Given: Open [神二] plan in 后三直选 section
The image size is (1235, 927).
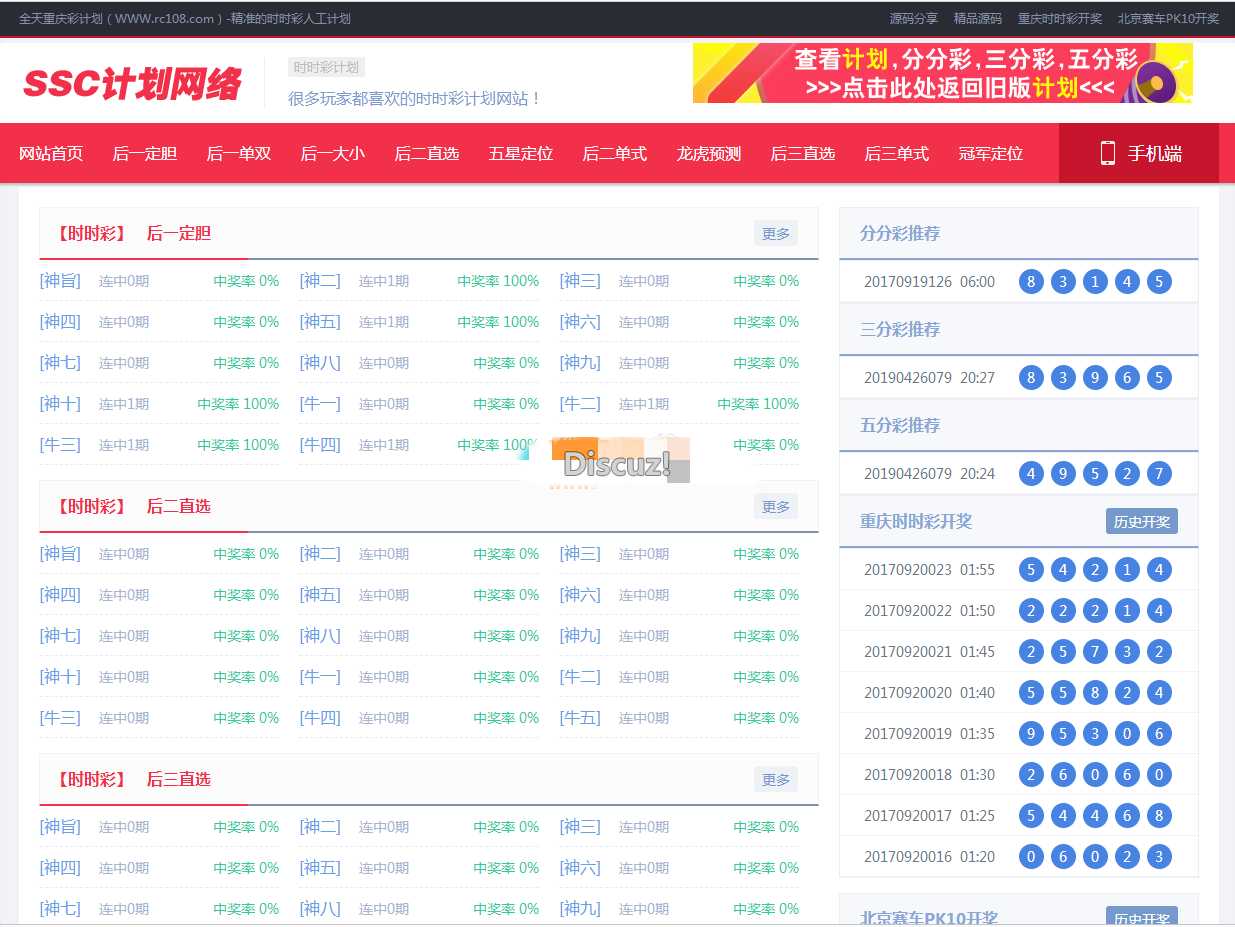Looking at the screenshot, I should [x=320, y=827].
